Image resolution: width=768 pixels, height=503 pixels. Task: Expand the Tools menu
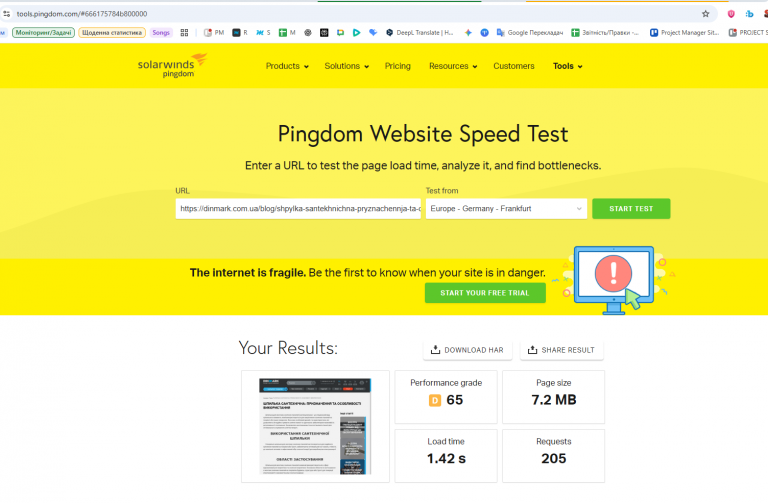point(568,66)
